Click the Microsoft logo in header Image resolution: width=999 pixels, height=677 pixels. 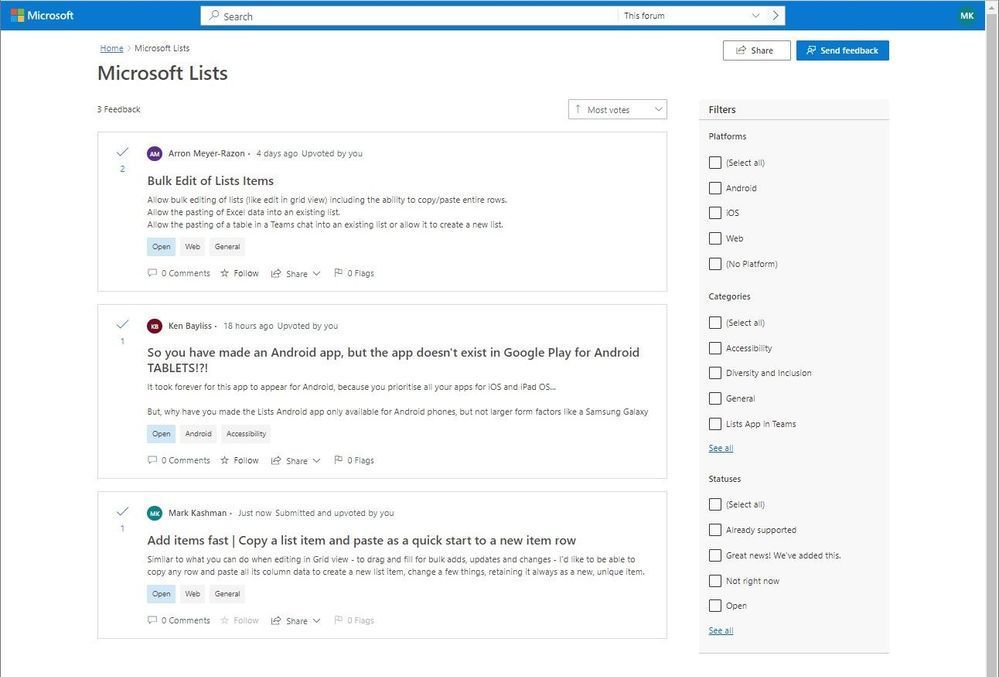click(43, 15)
